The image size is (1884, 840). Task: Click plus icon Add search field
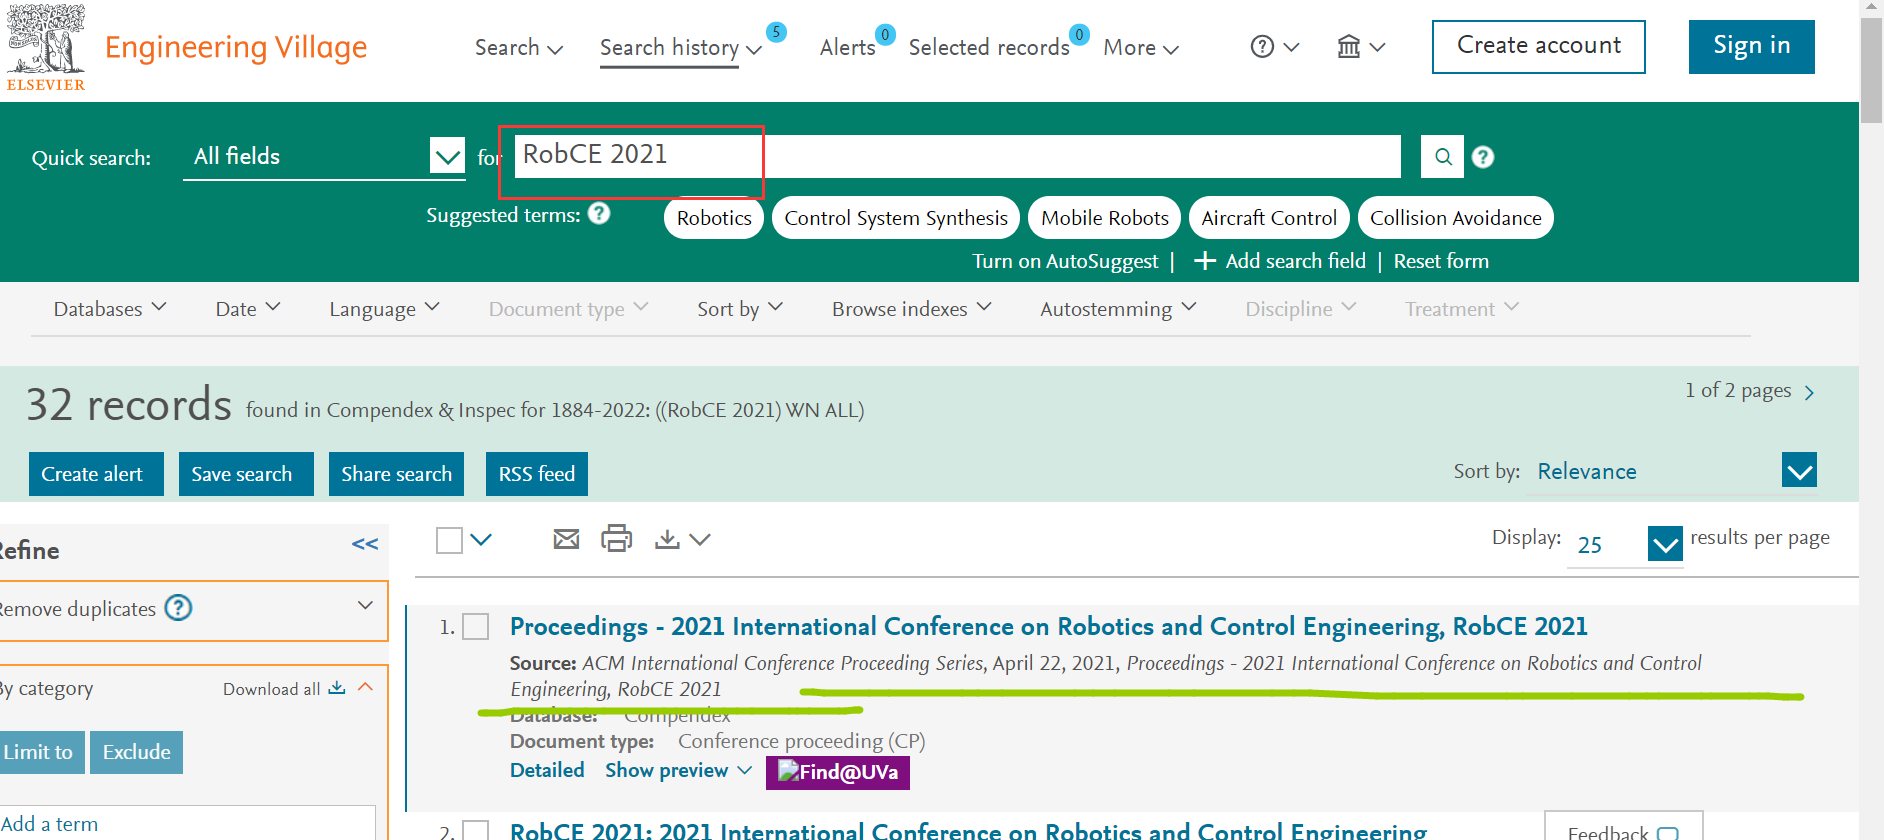tap(1205, 261)
